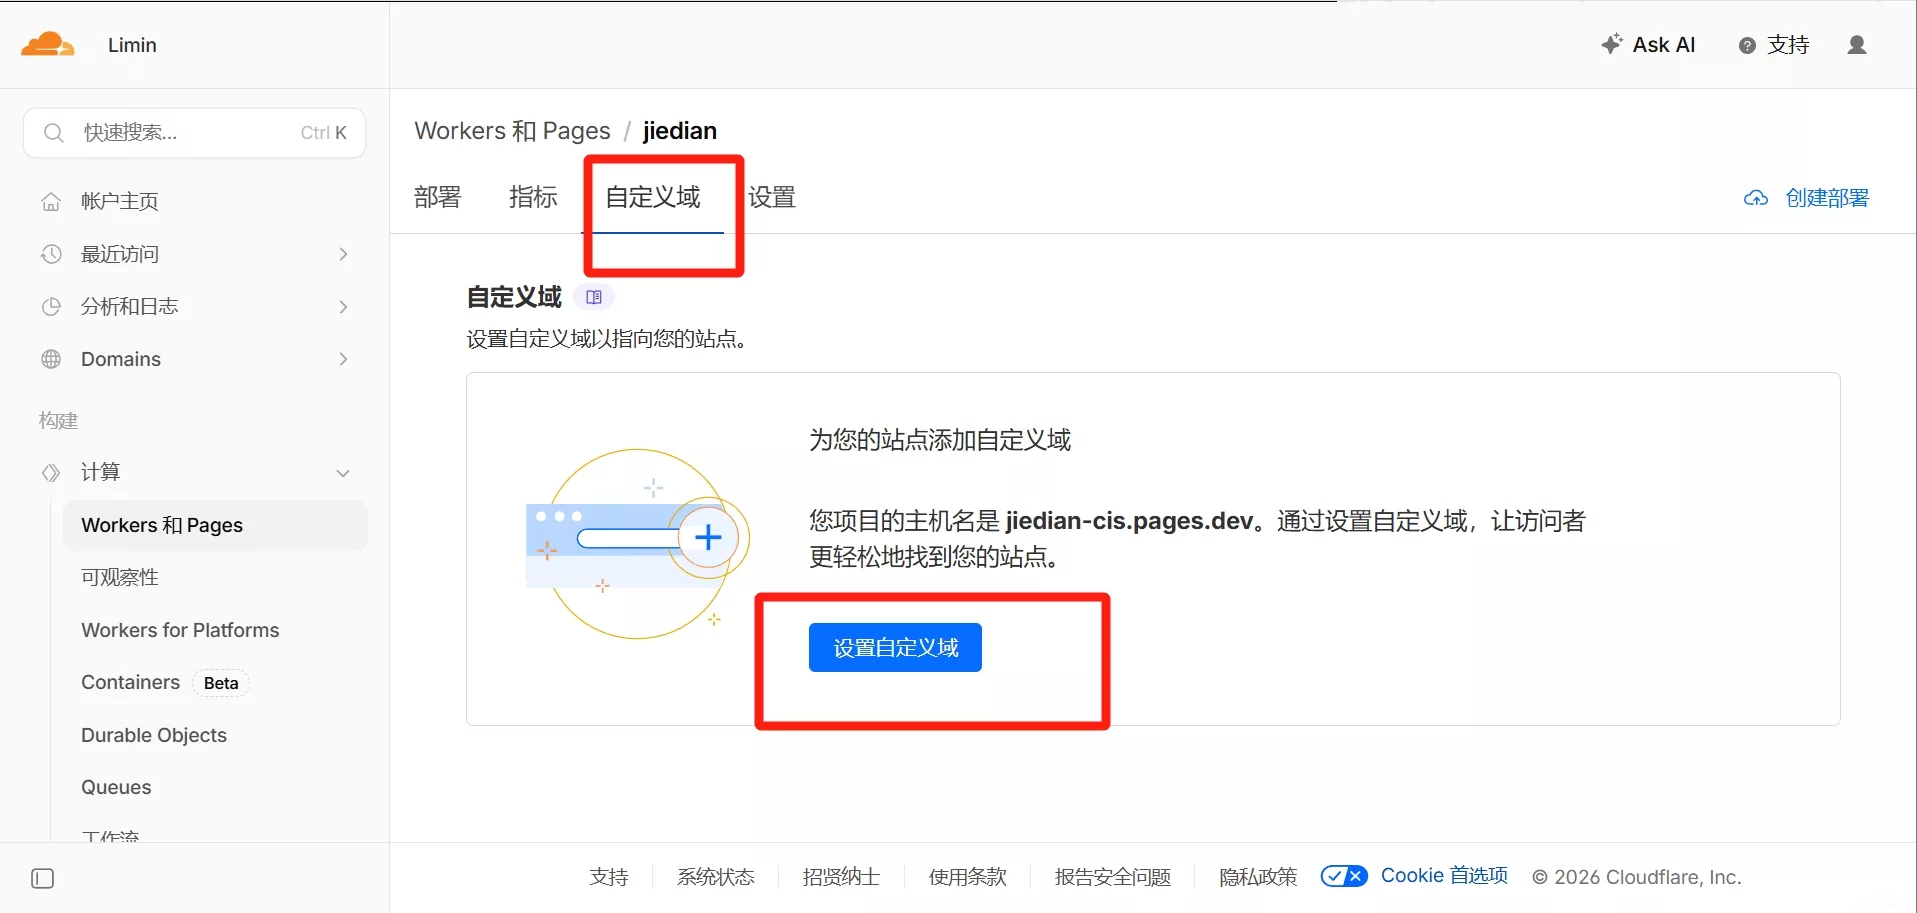Focus the 快速搜索 quick search field
The image size is (1917, 913).
(x=194, y=133)
